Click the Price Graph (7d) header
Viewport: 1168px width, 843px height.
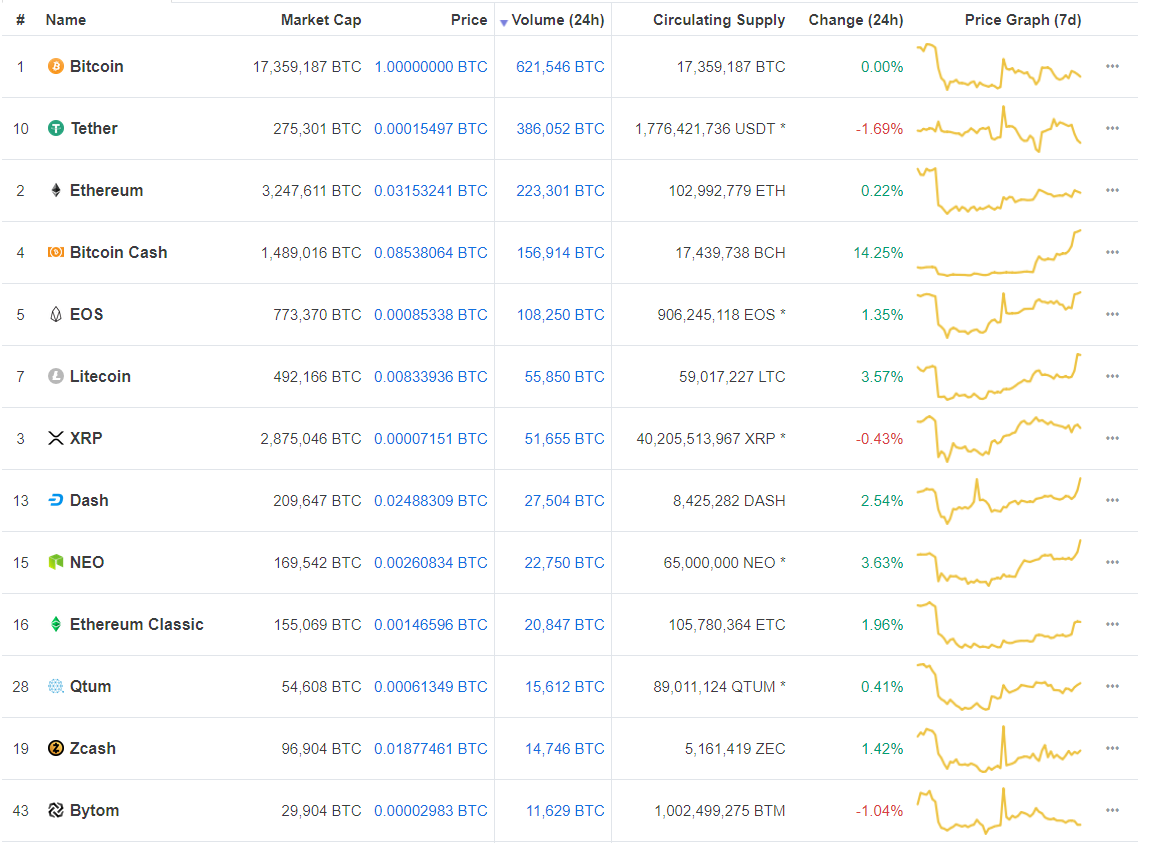(x=1023, y=20)
